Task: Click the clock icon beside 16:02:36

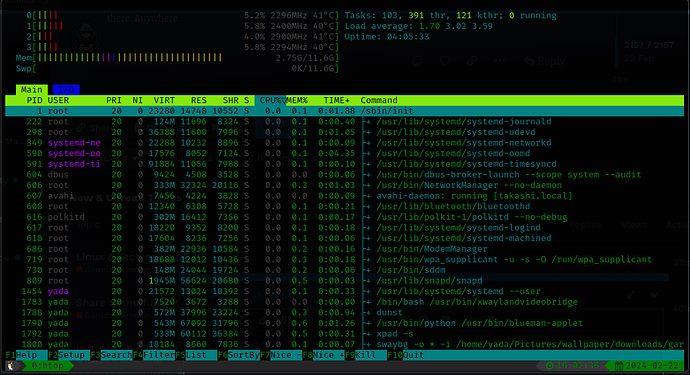Action: [x=550, y=366]
